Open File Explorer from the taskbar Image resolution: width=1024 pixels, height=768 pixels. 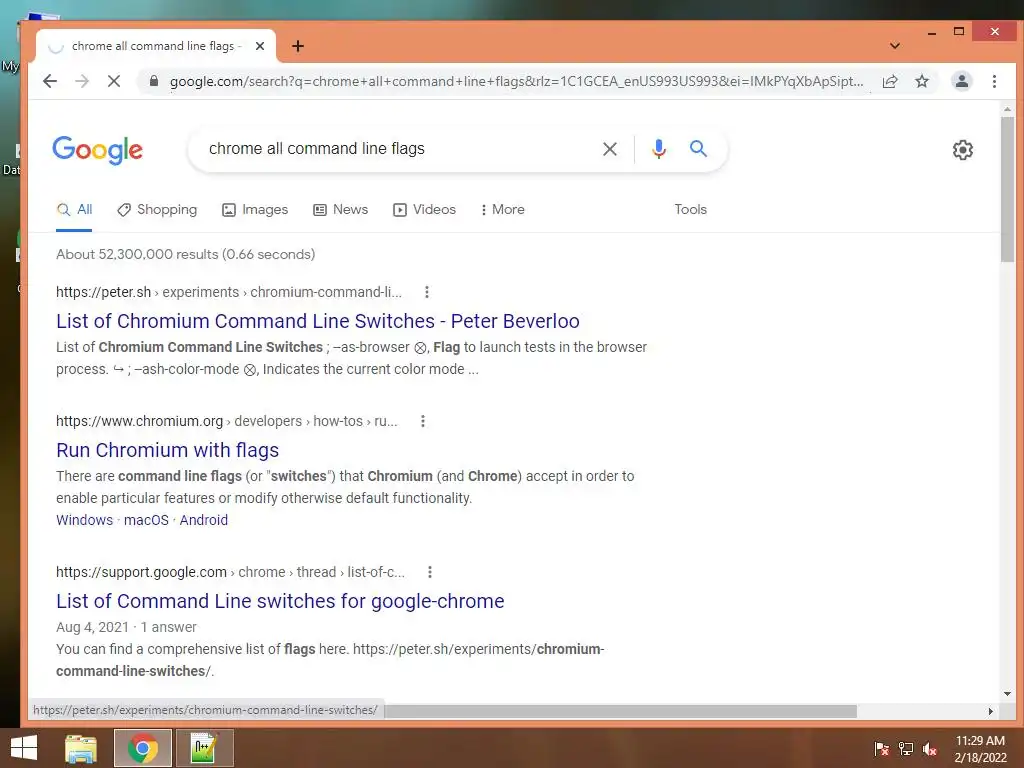pos(81,748)
